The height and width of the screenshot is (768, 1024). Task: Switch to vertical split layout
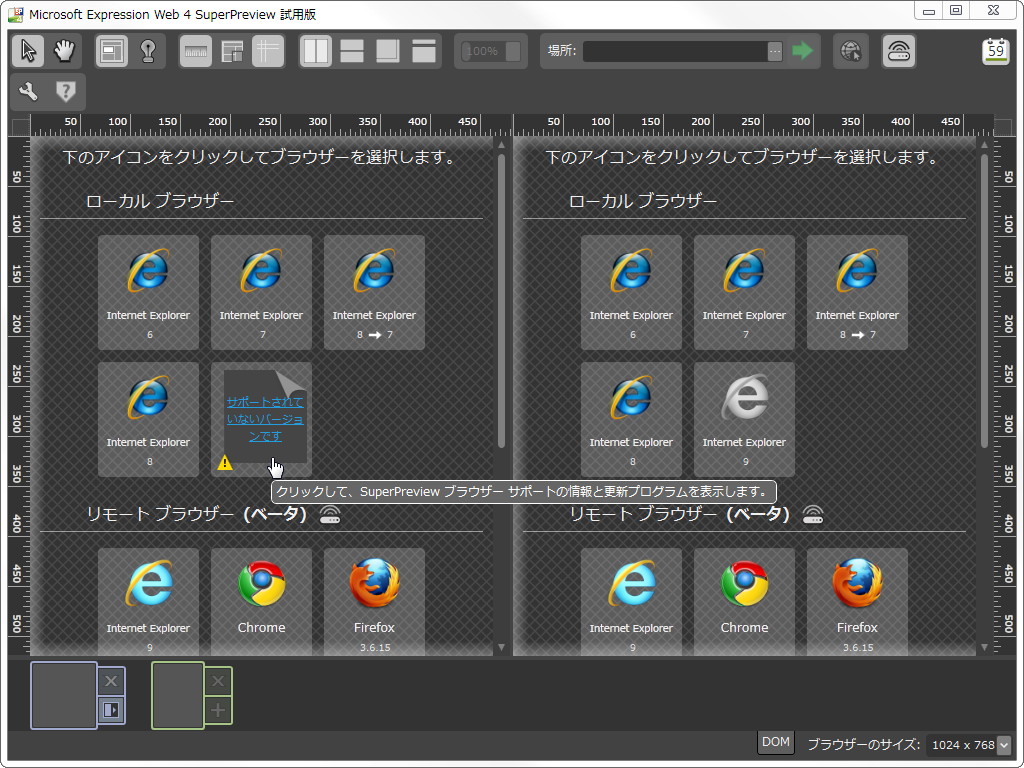[316, 49]
